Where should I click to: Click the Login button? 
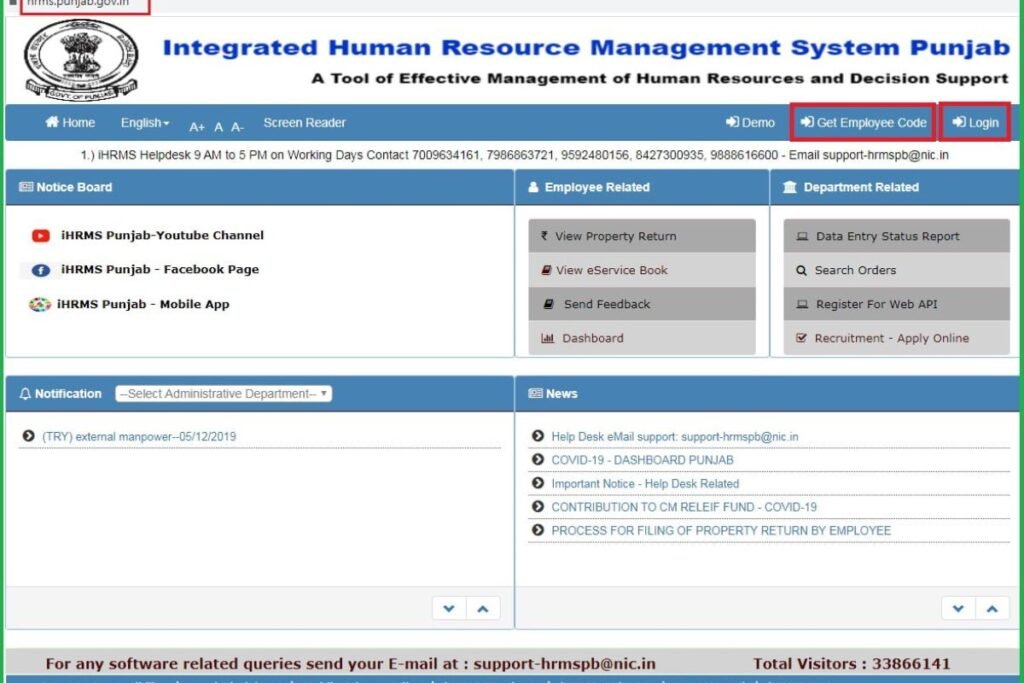(x=974, y=122)
